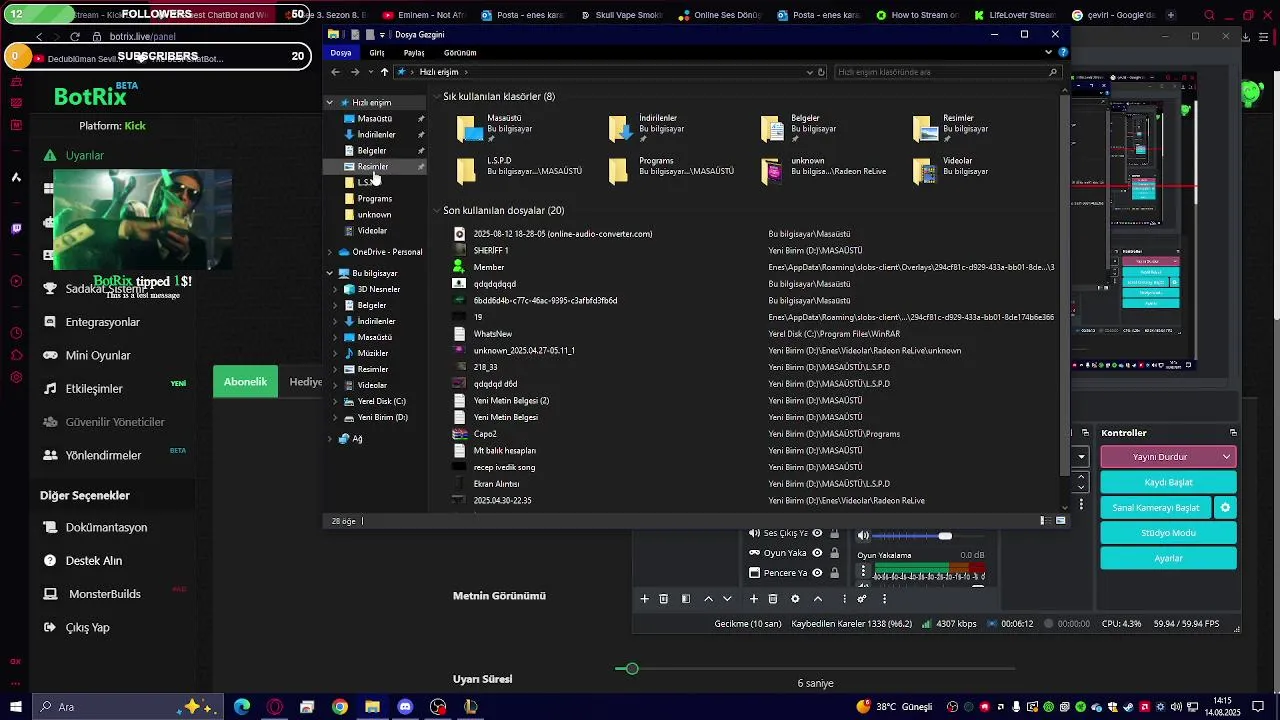This screenshot has height=720, width=1280.
Task: Toggle visibility of Ses Çıkış Ya source
Action: (x=817, y=534)
